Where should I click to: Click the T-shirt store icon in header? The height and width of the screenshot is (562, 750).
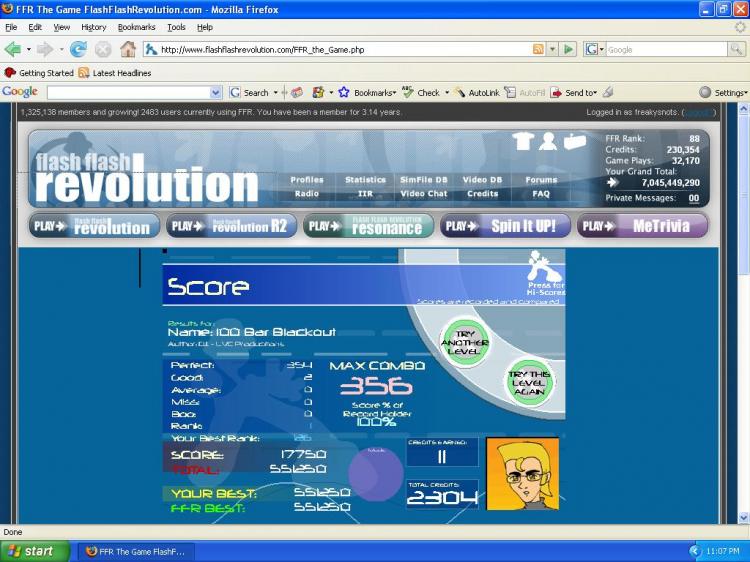(x=522, y=142)
